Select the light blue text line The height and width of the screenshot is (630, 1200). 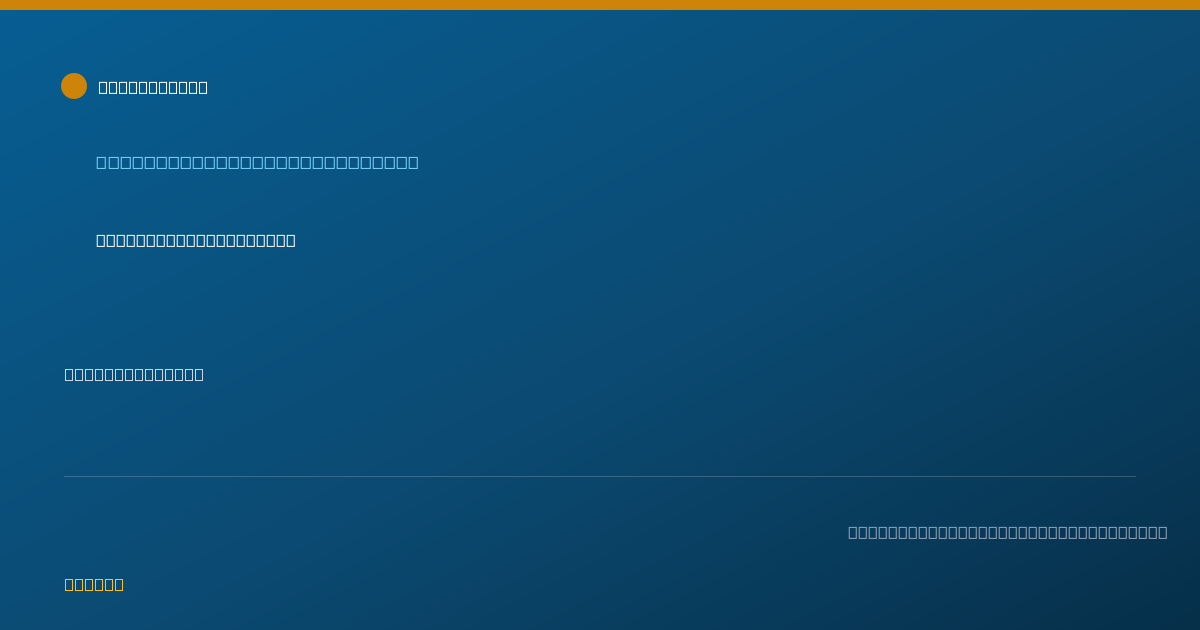click(257, 162)
